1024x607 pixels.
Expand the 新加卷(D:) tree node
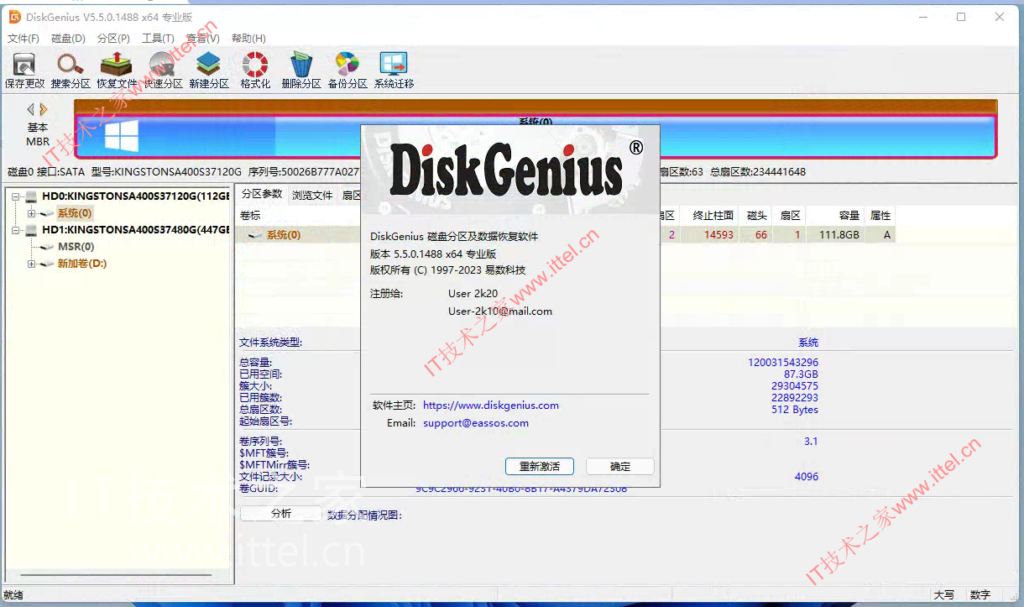coord(31,263)
